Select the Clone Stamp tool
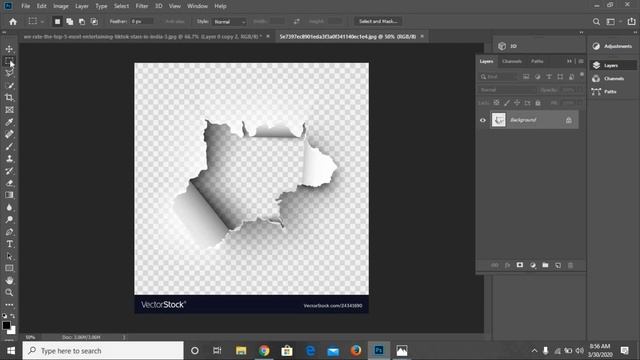 point(9,159)
